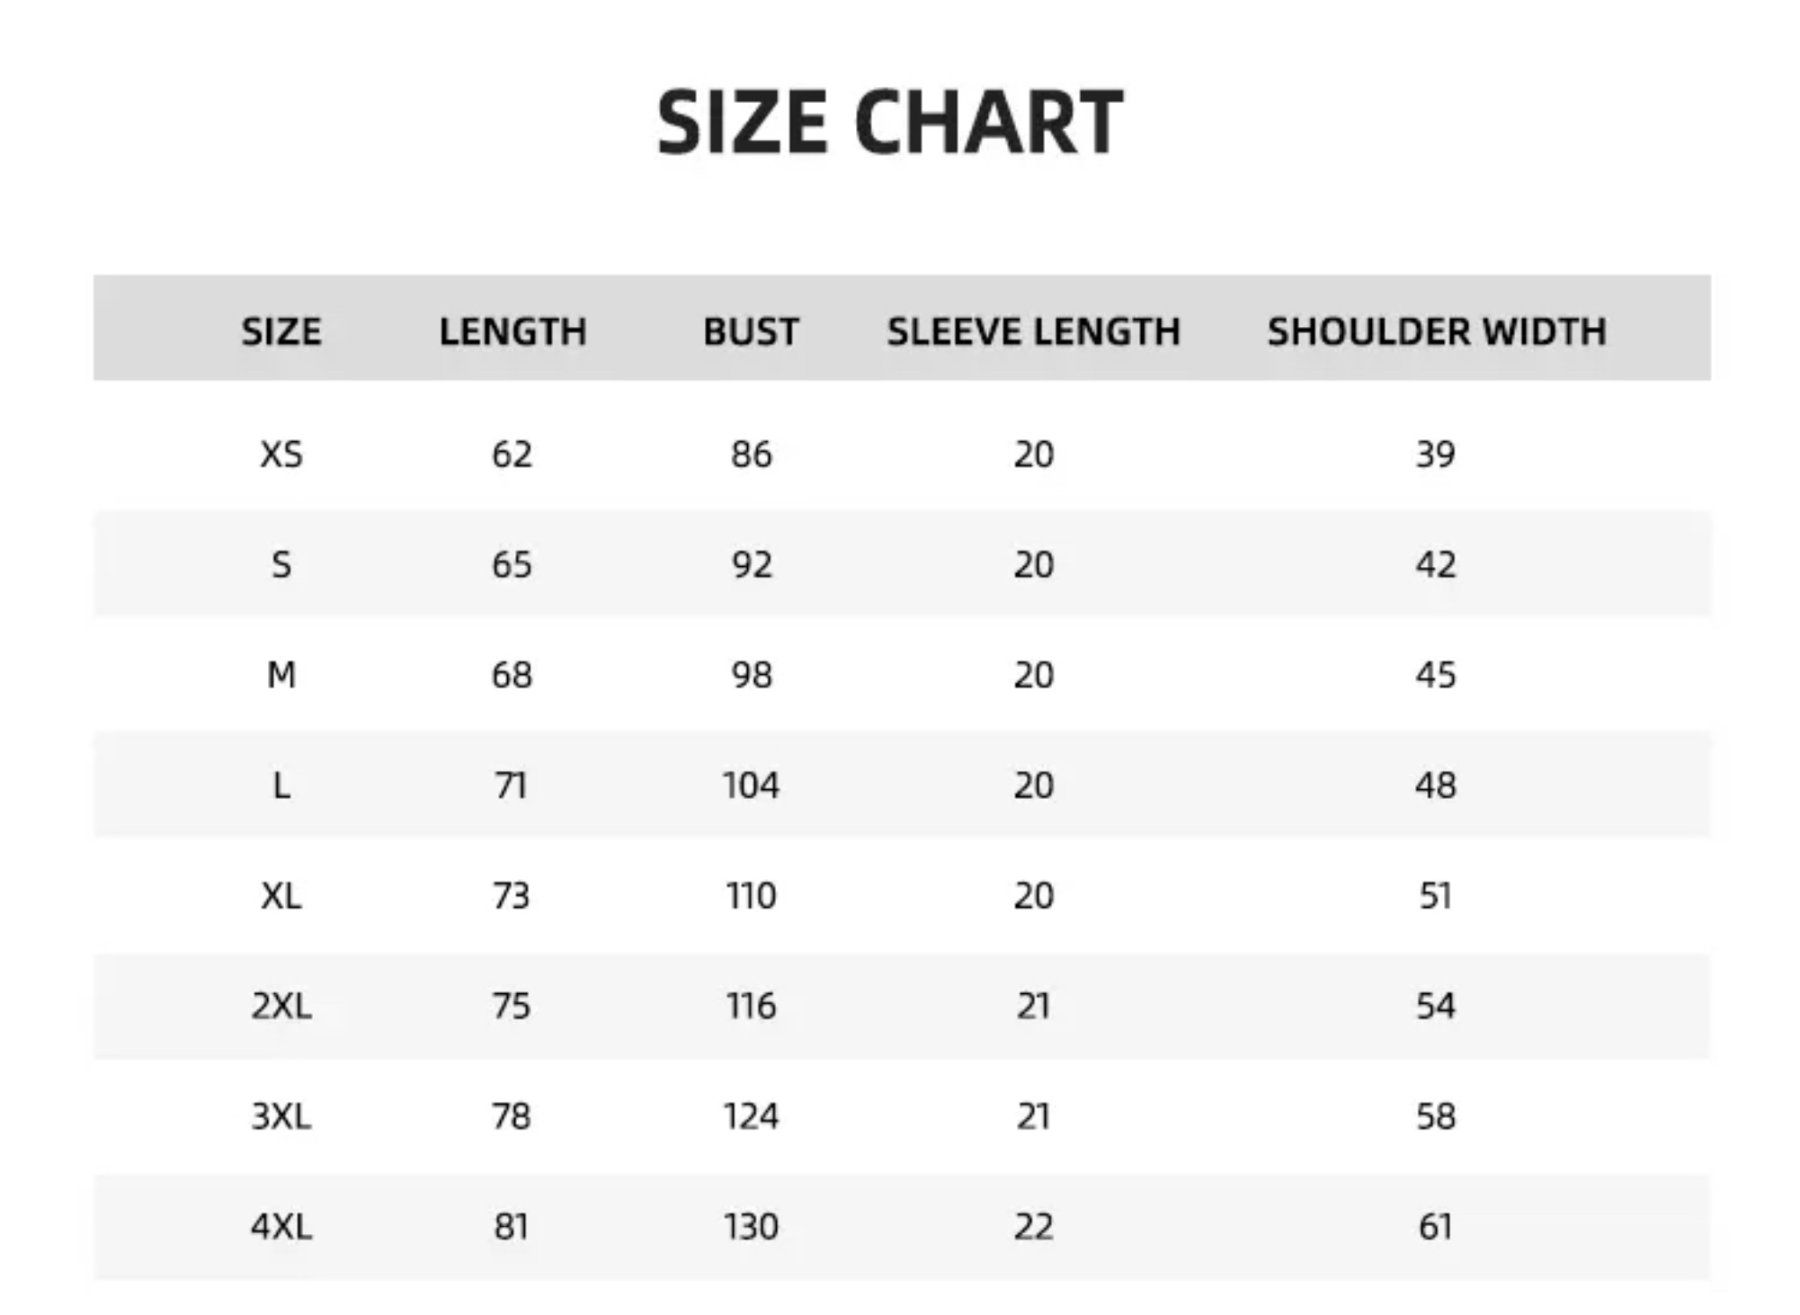The height and width of the screenshot is (1315, 1800).
Task: Select the sleeve length value 22
Action: 1034,1226
